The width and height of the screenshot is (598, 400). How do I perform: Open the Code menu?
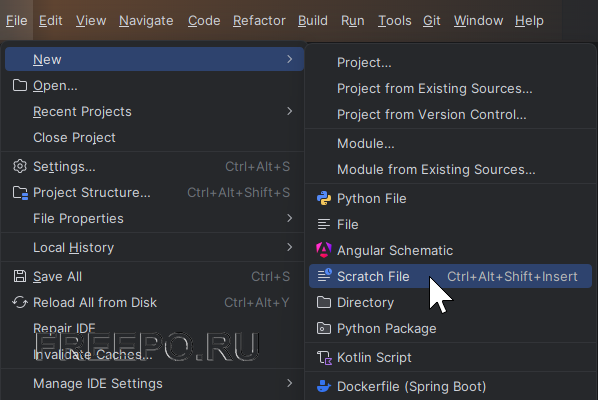tap(204, 21)
